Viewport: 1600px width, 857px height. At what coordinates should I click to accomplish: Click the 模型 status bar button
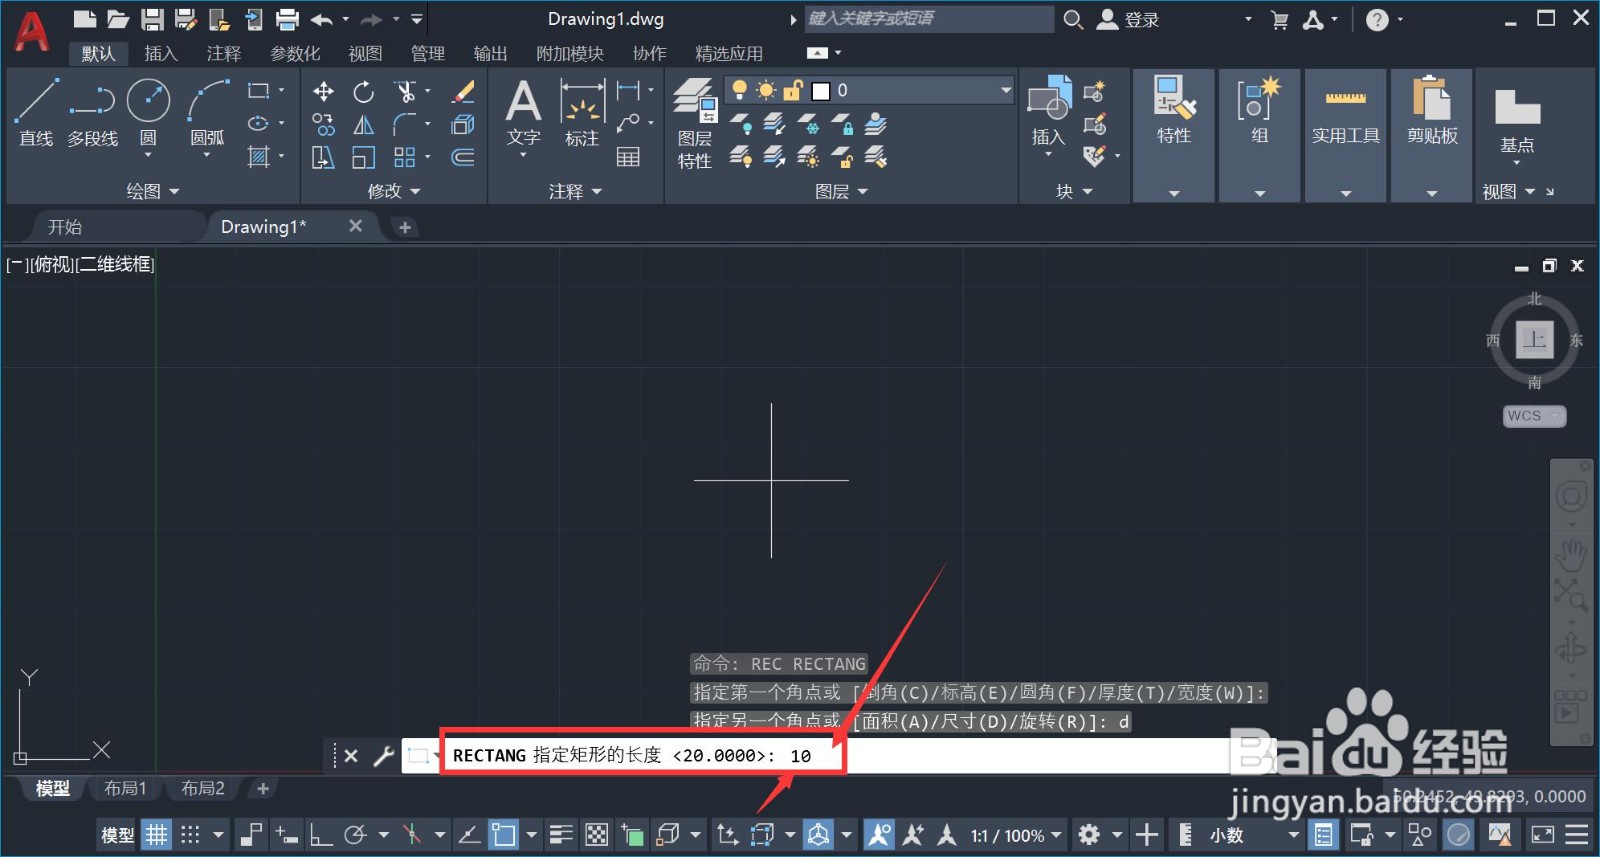117,835
